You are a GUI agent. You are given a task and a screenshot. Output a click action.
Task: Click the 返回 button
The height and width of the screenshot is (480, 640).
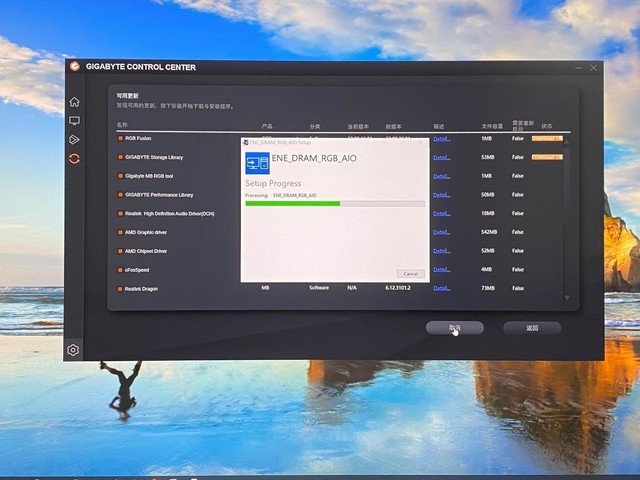532,328
